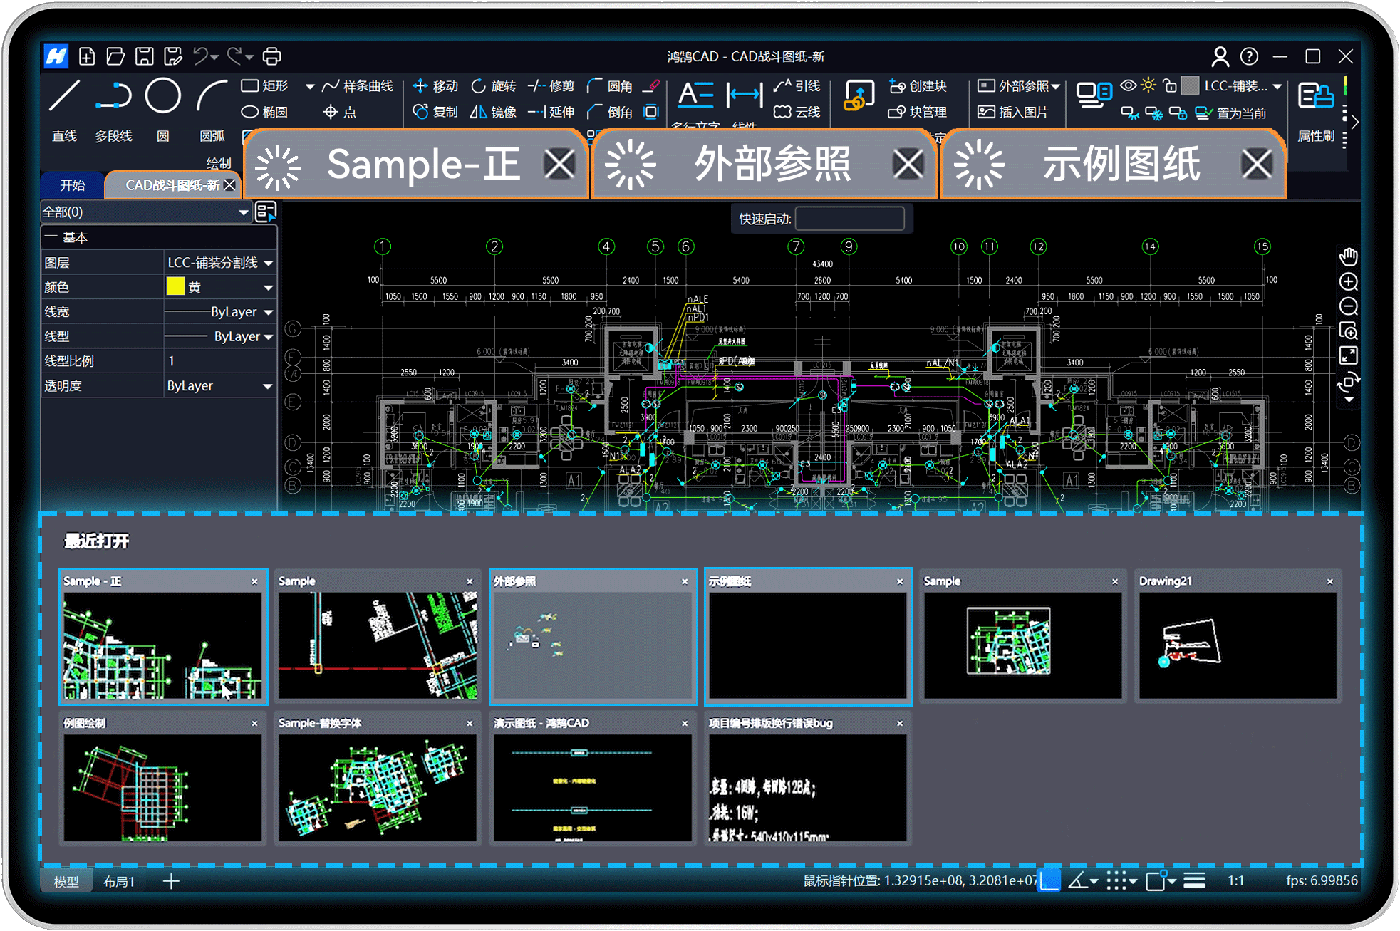Open the 图层 layer dropdown in properties

tap(268, 263)
